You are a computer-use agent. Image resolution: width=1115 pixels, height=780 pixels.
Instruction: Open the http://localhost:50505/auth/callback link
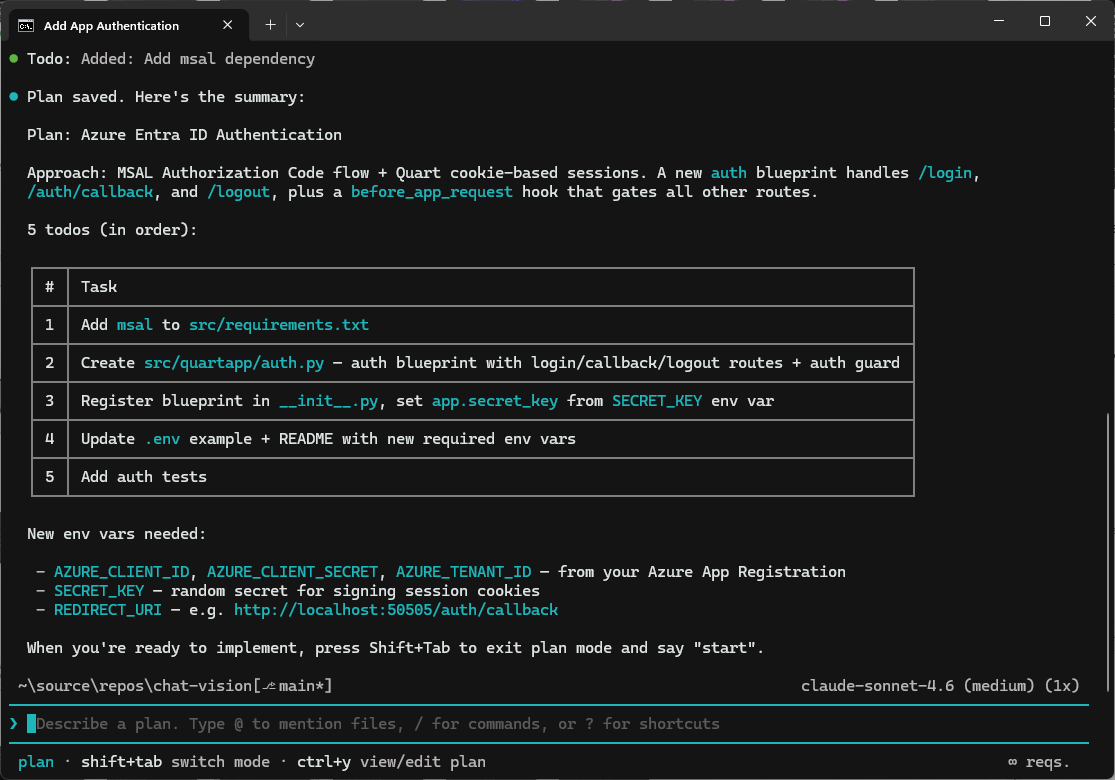(395, 609)
